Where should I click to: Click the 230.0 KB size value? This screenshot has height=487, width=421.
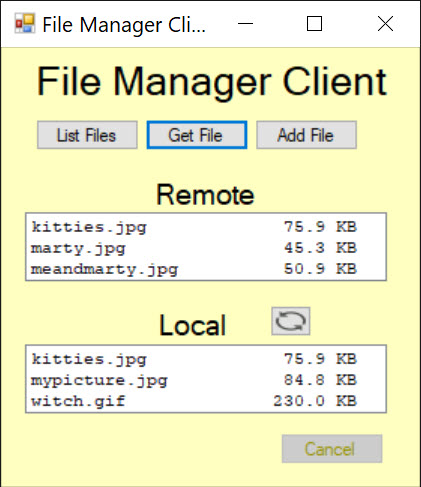tap(315, 401)
